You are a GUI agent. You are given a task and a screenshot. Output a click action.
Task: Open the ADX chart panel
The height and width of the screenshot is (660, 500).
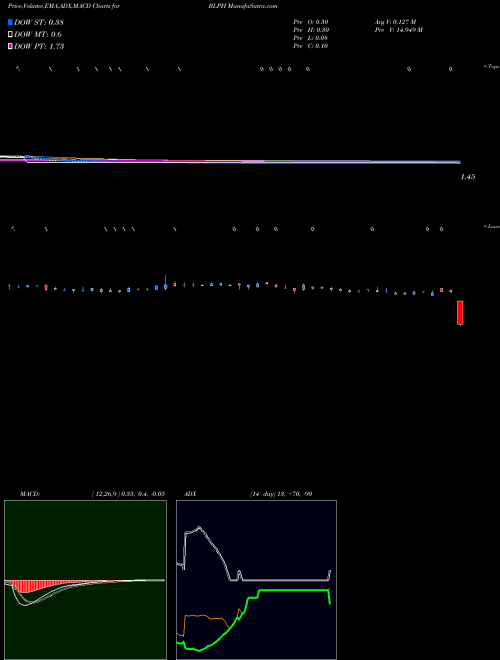[x=256, y=580]
